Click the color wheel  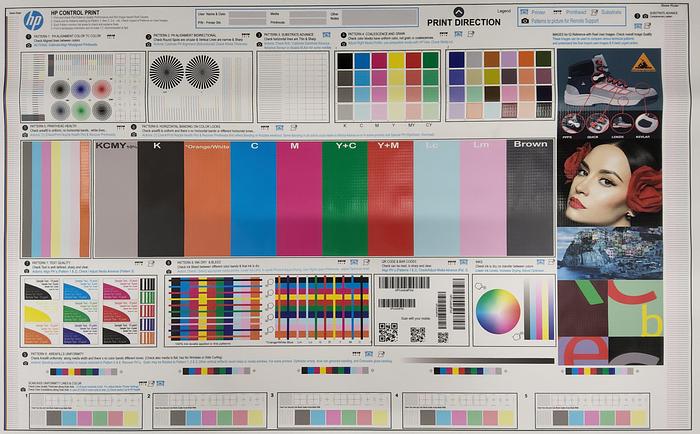(x=498, y=312)
